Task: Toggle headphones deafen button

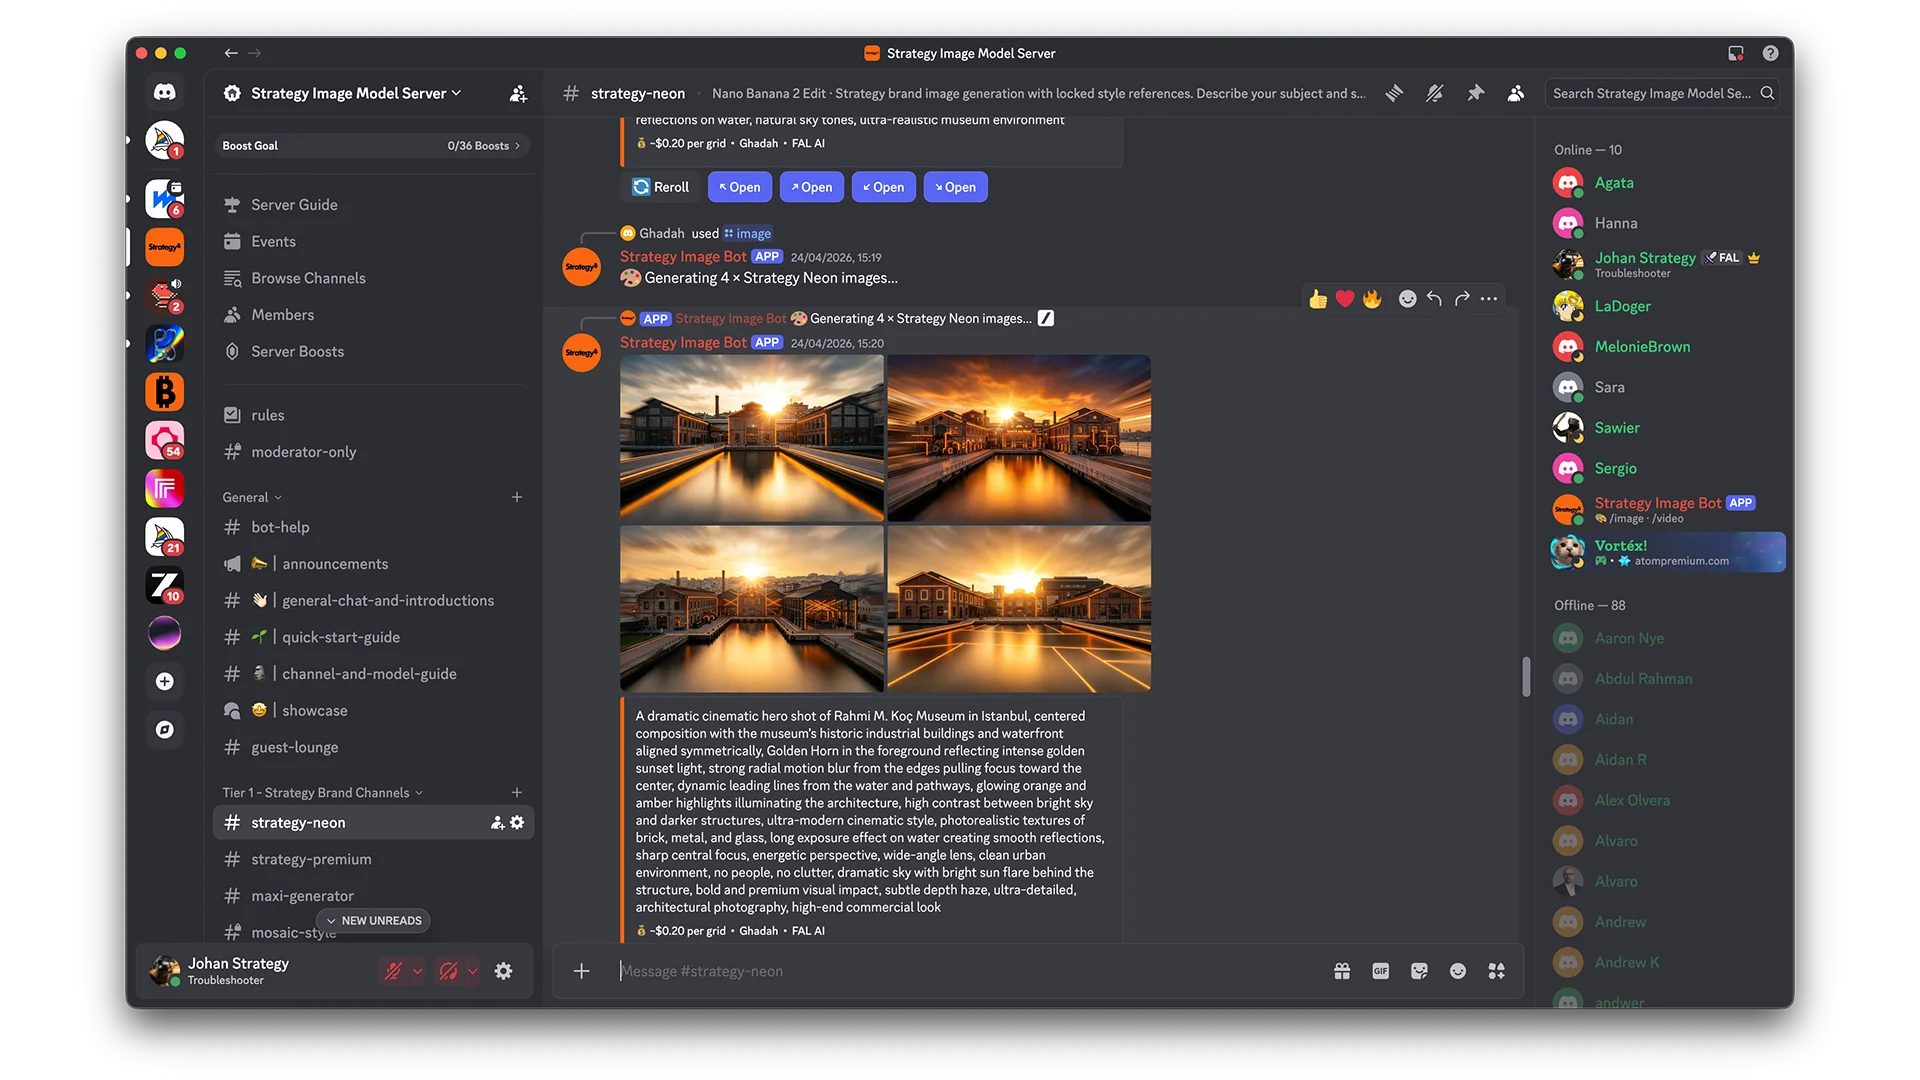Action: point(449,971)
